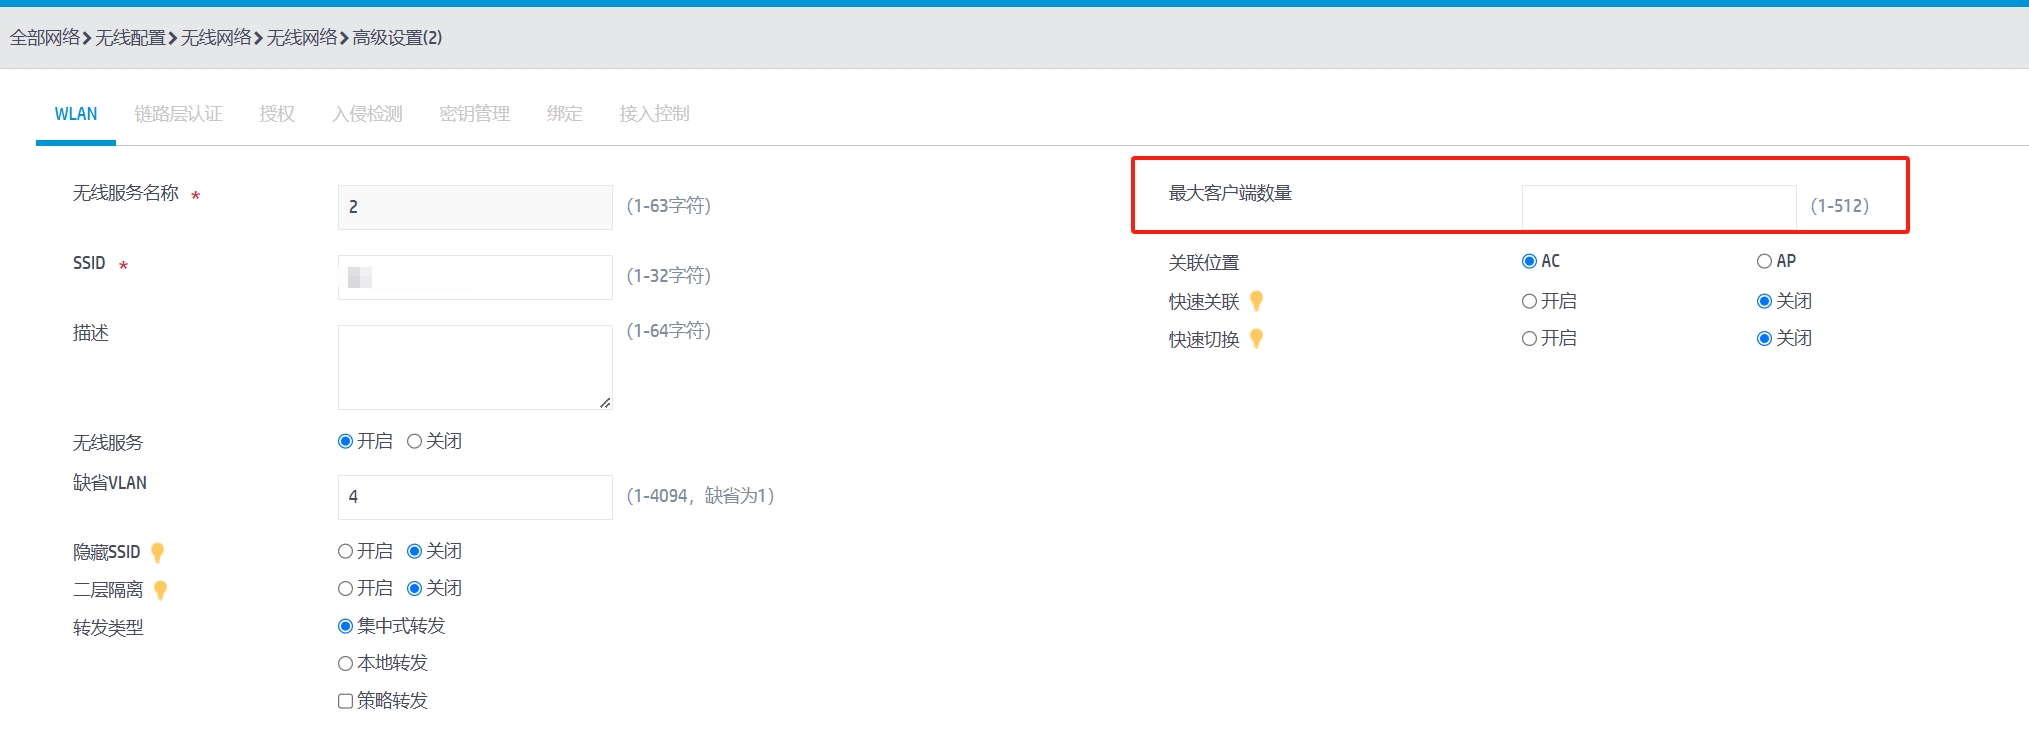This screenshot has height=737, width=2029.
Task: Select 开启 for 无线服务
Action: pos(345,441)
